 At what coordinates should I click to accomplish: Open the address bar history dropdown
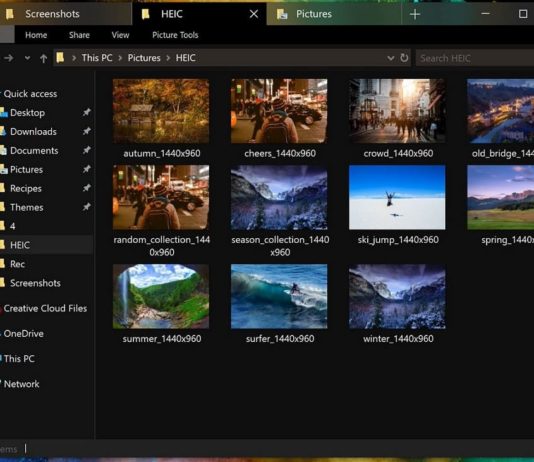pos(391,58)
